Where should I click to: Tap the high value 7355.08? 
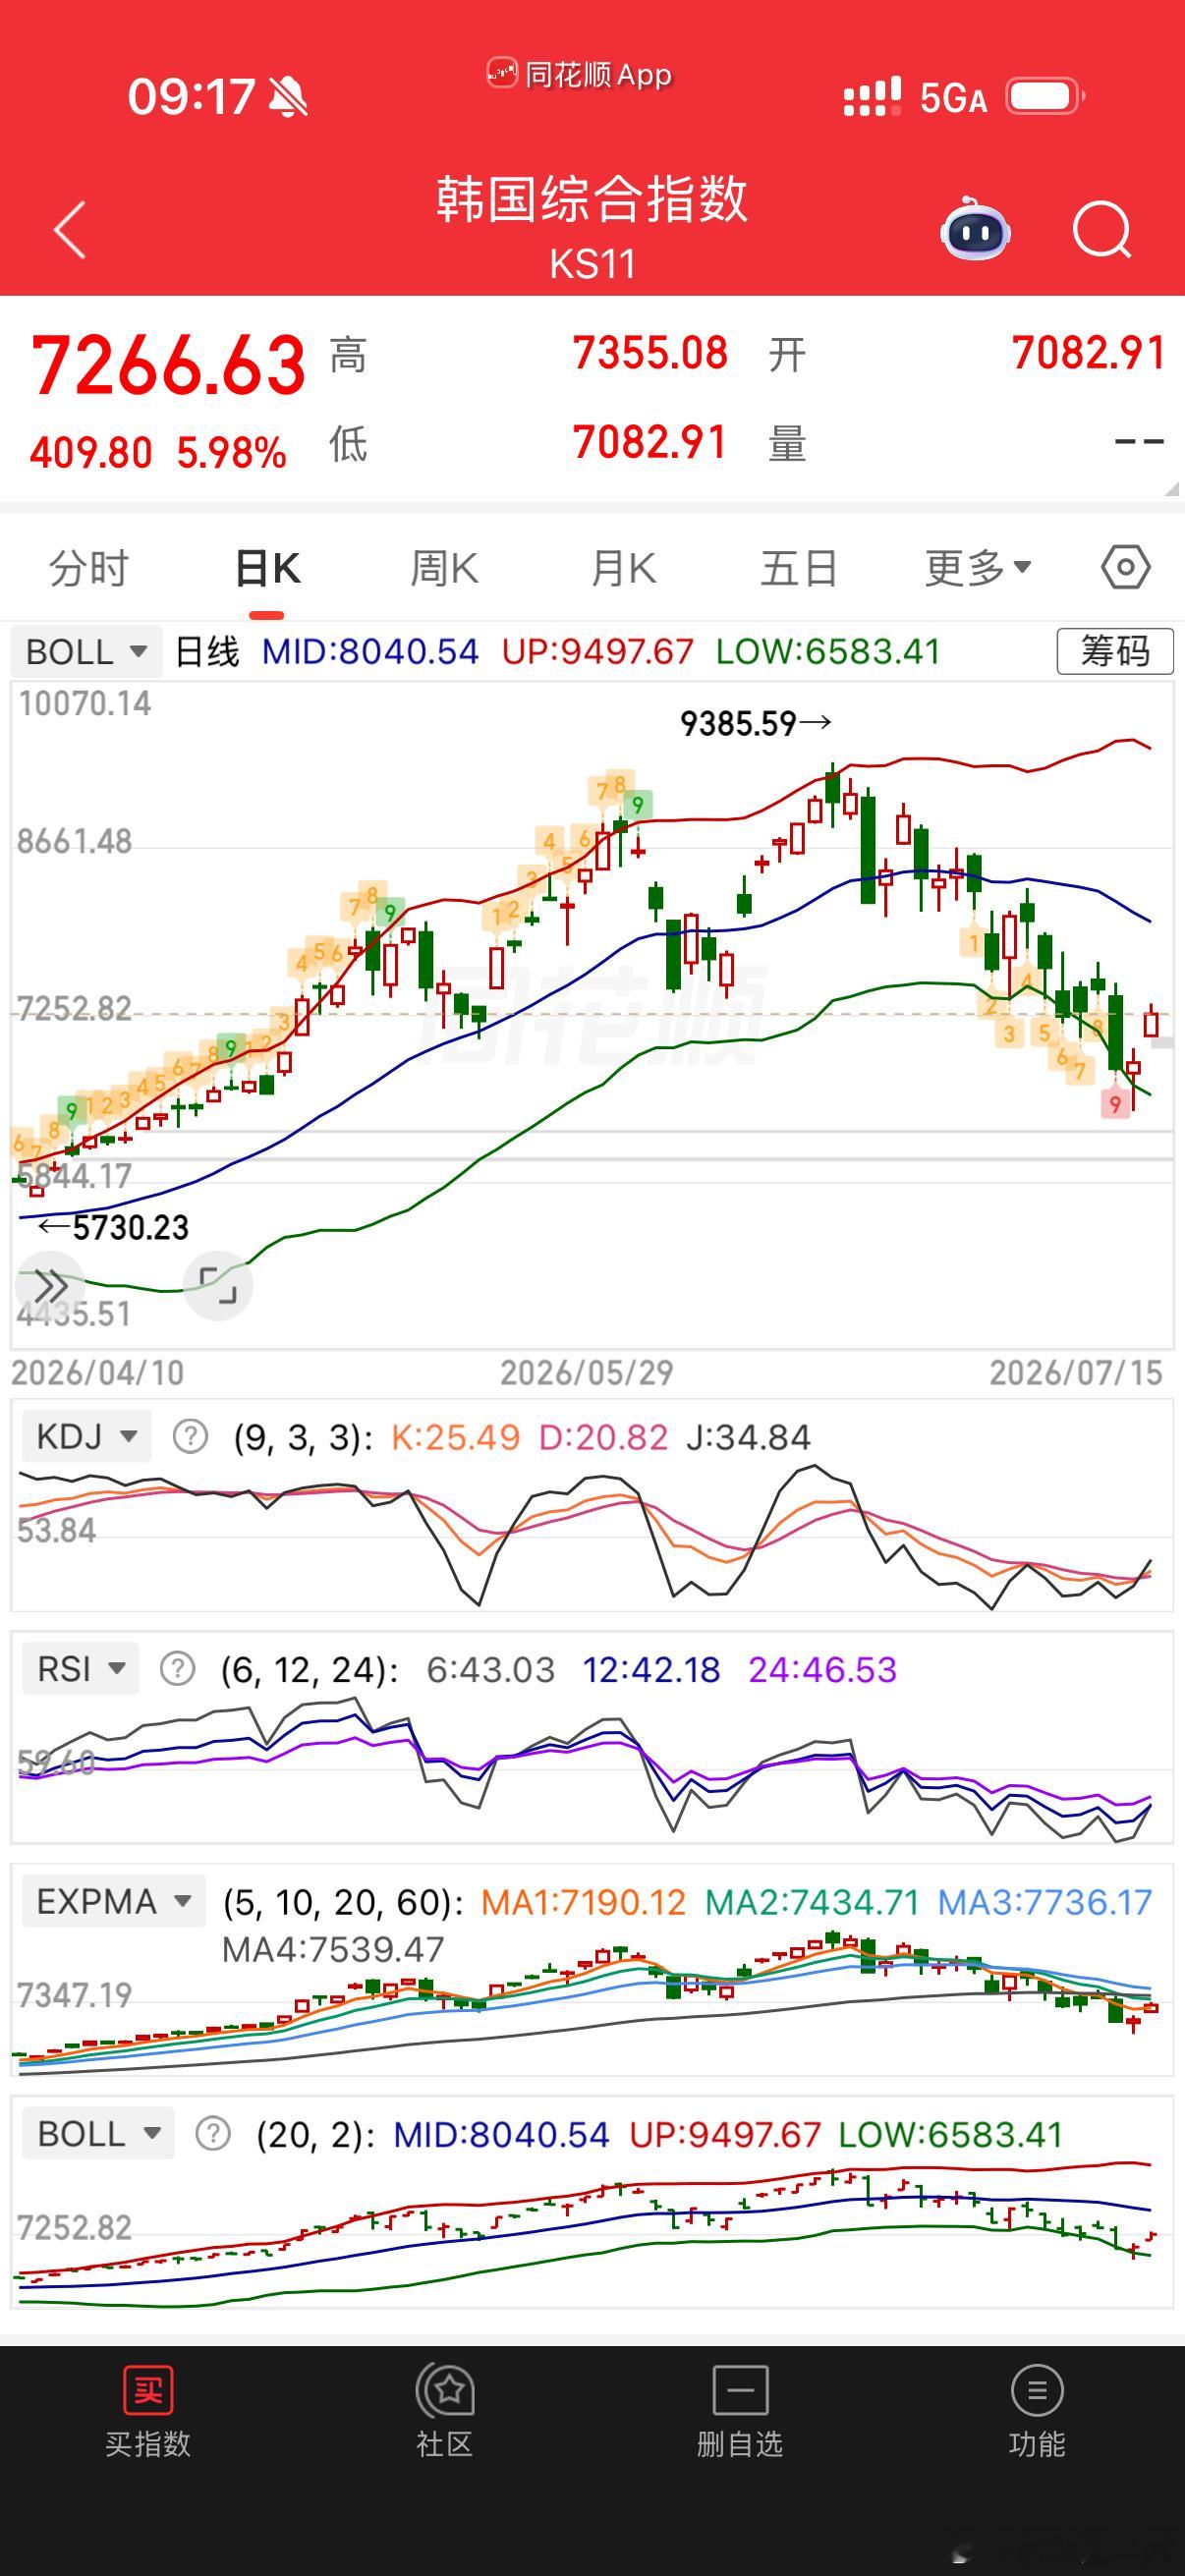click(650, 353)
